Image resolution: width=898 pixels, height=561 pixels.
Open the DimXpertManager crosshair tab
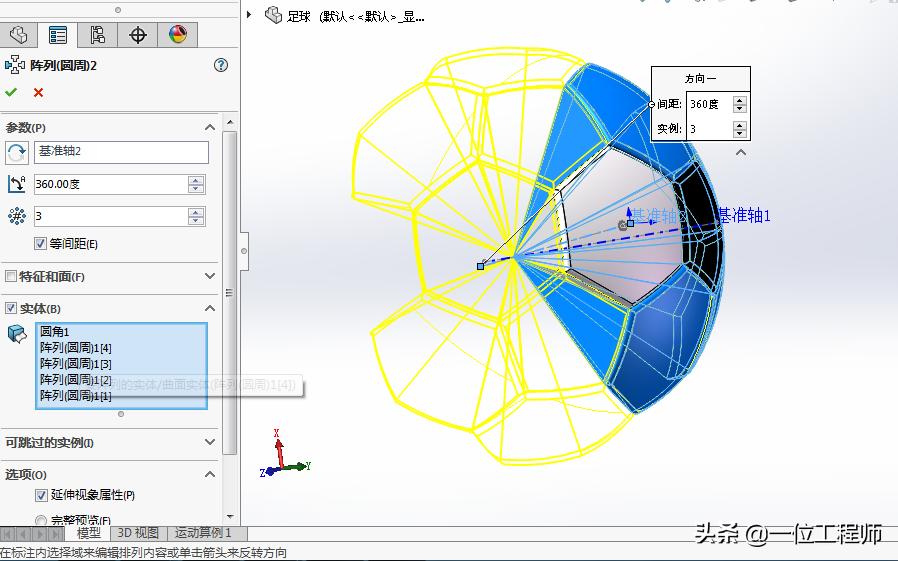[x=138, y=36]
